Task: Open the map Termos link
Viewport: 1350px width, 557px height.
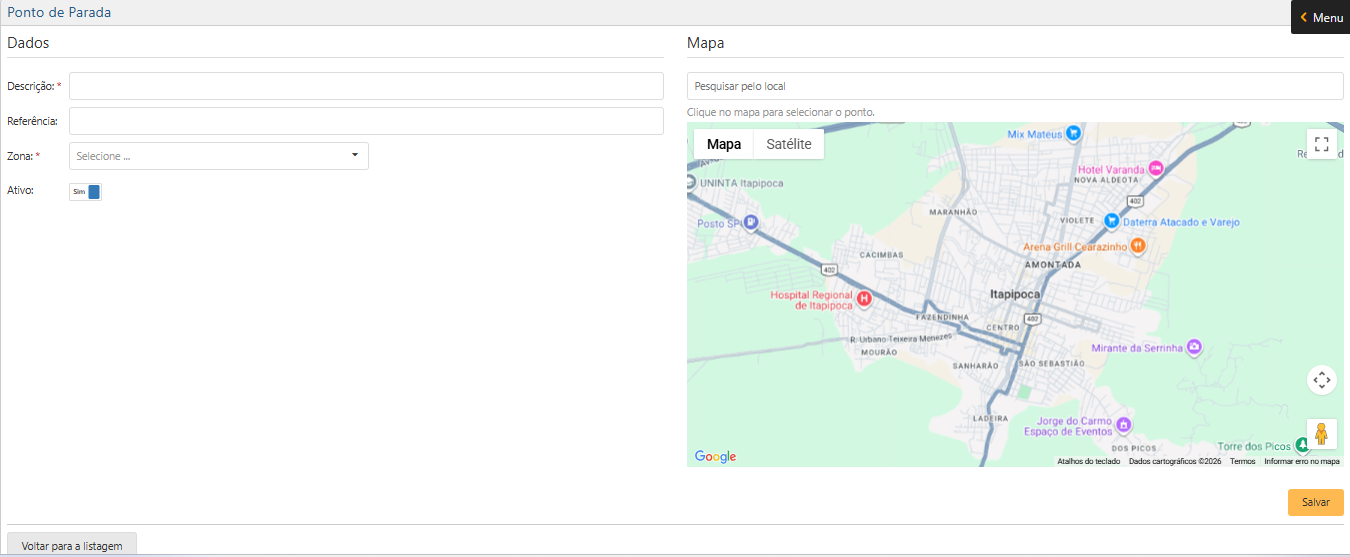Action: pos(1242,461)
